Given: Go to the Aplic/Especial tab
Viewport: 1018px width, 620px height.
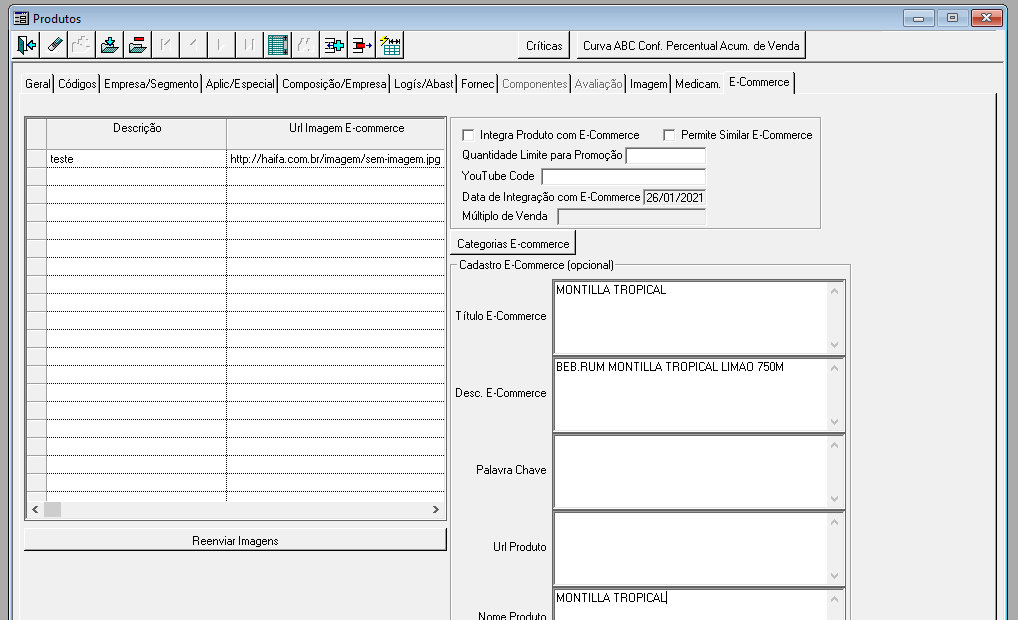Looking at the screenshot, I should [x=240, y=84].
